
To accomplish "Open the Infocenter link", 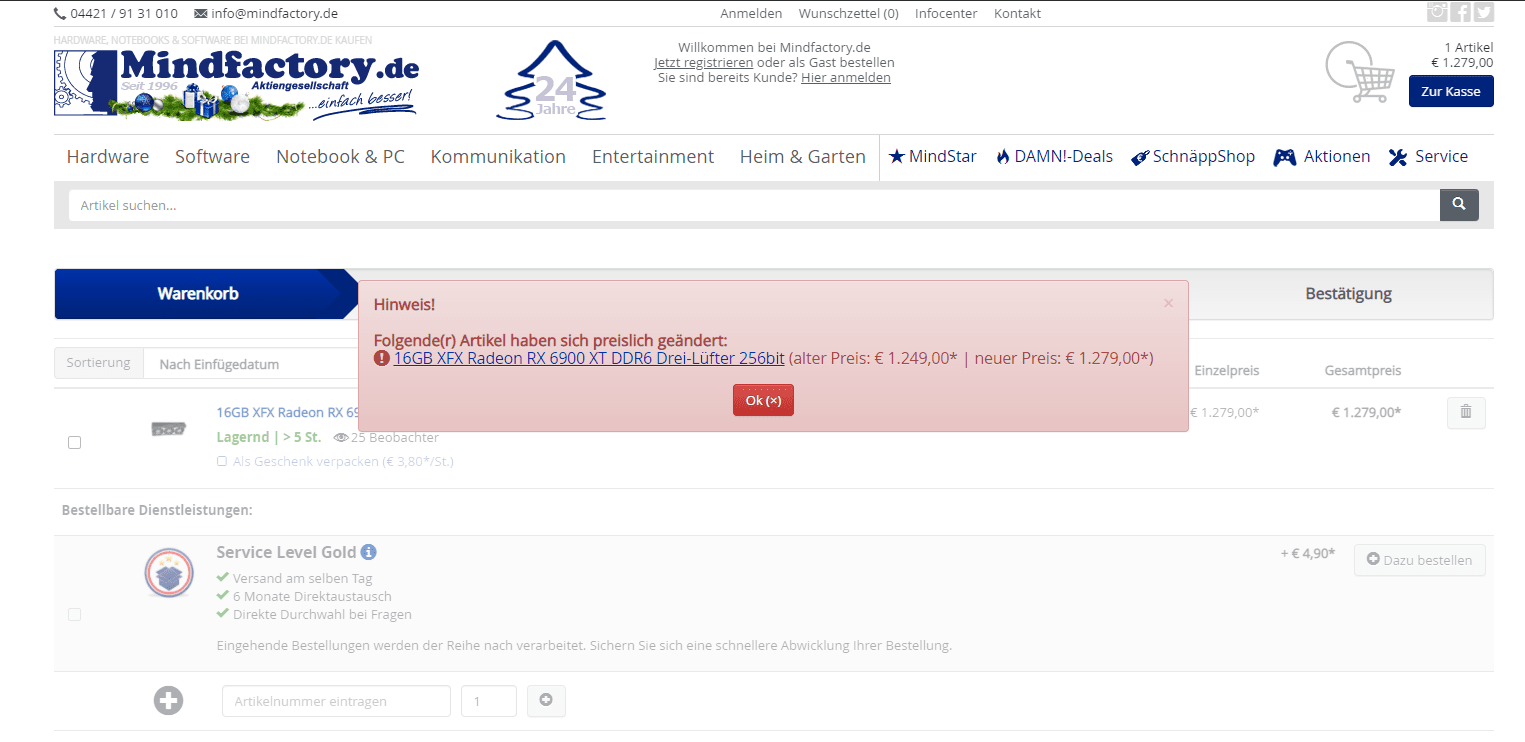I will [946, 13].
